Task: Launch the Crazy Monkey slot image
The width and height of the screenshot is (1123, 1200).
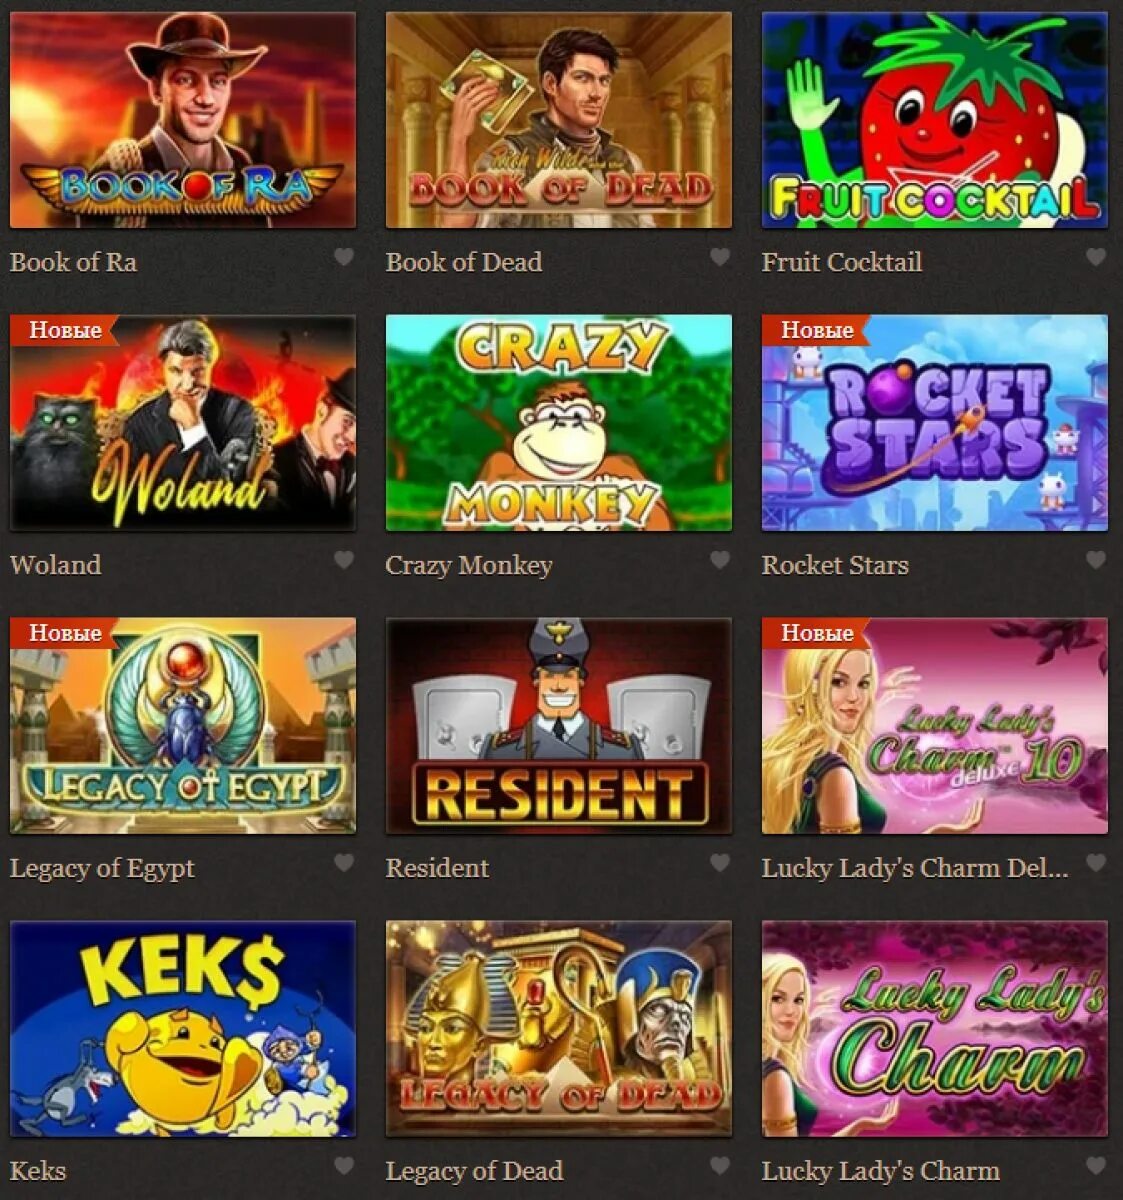Action: [x=559, y=423]
